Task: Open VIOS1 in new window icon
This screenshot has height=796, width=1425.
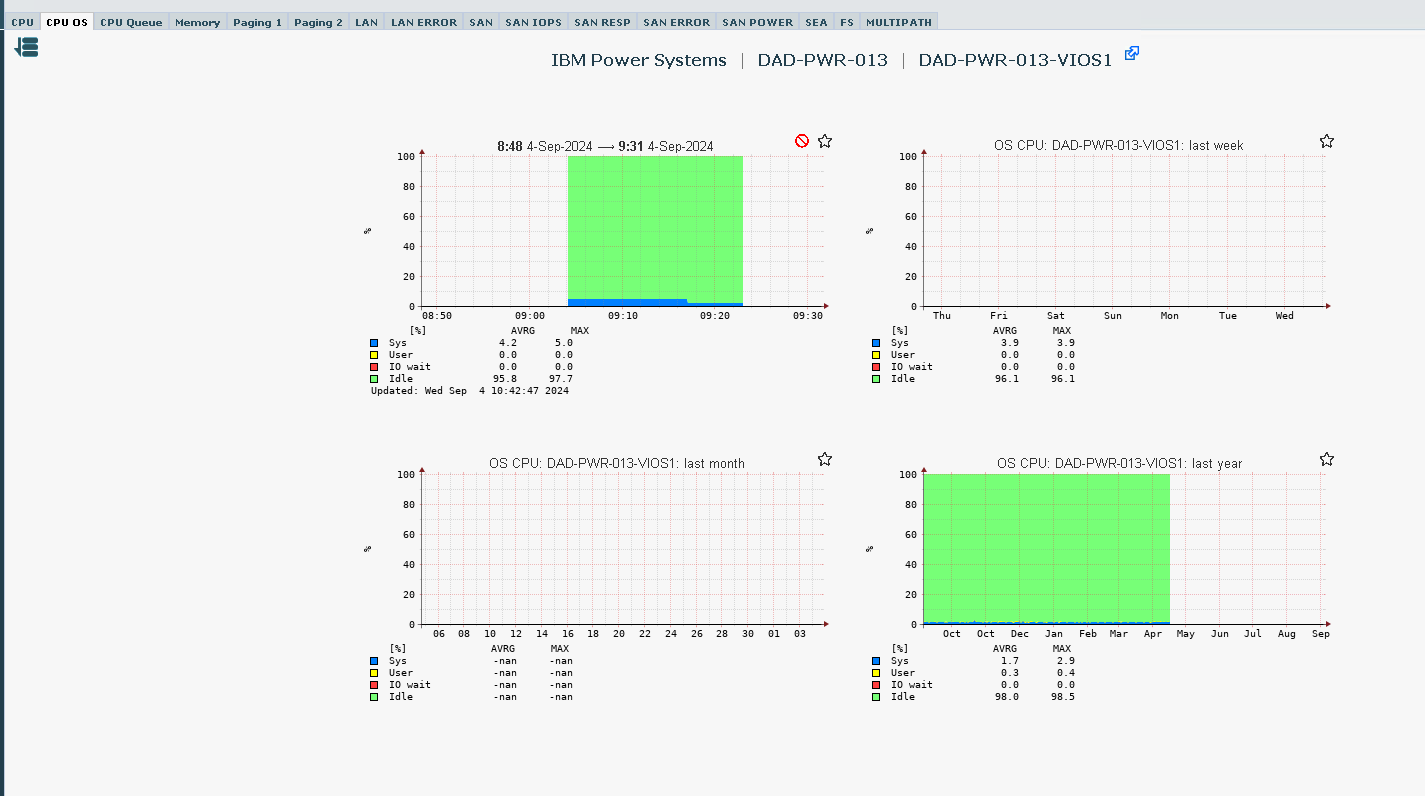Action: [x=1132, y=53]
